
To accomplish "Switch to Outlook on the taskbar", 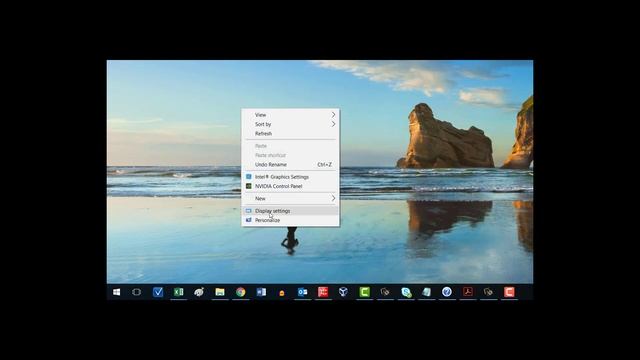I will (302, 292).
